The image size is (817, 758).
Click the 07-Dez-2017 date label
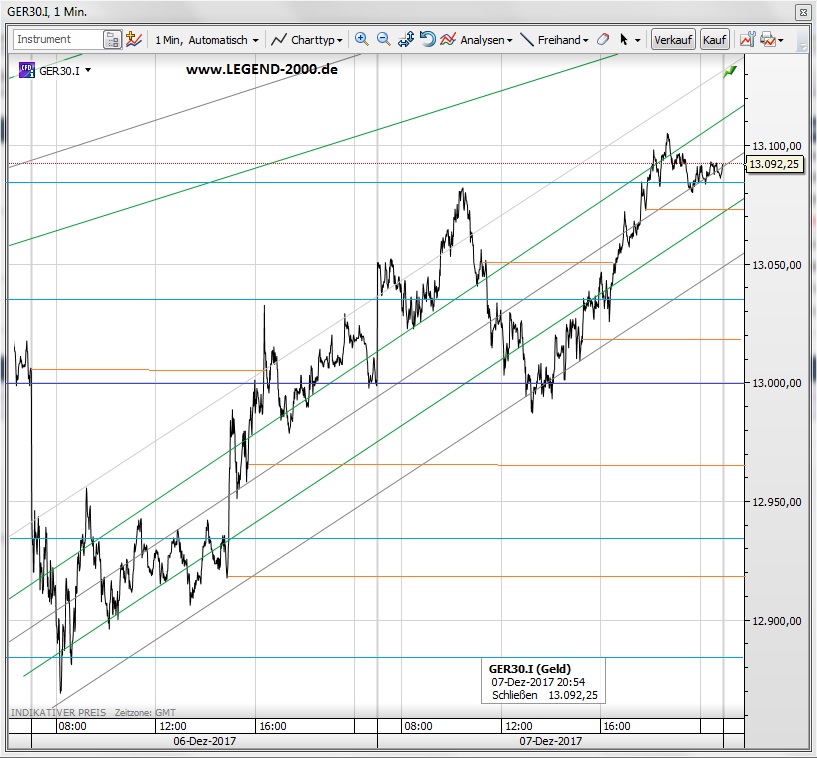tap(550, 741)
